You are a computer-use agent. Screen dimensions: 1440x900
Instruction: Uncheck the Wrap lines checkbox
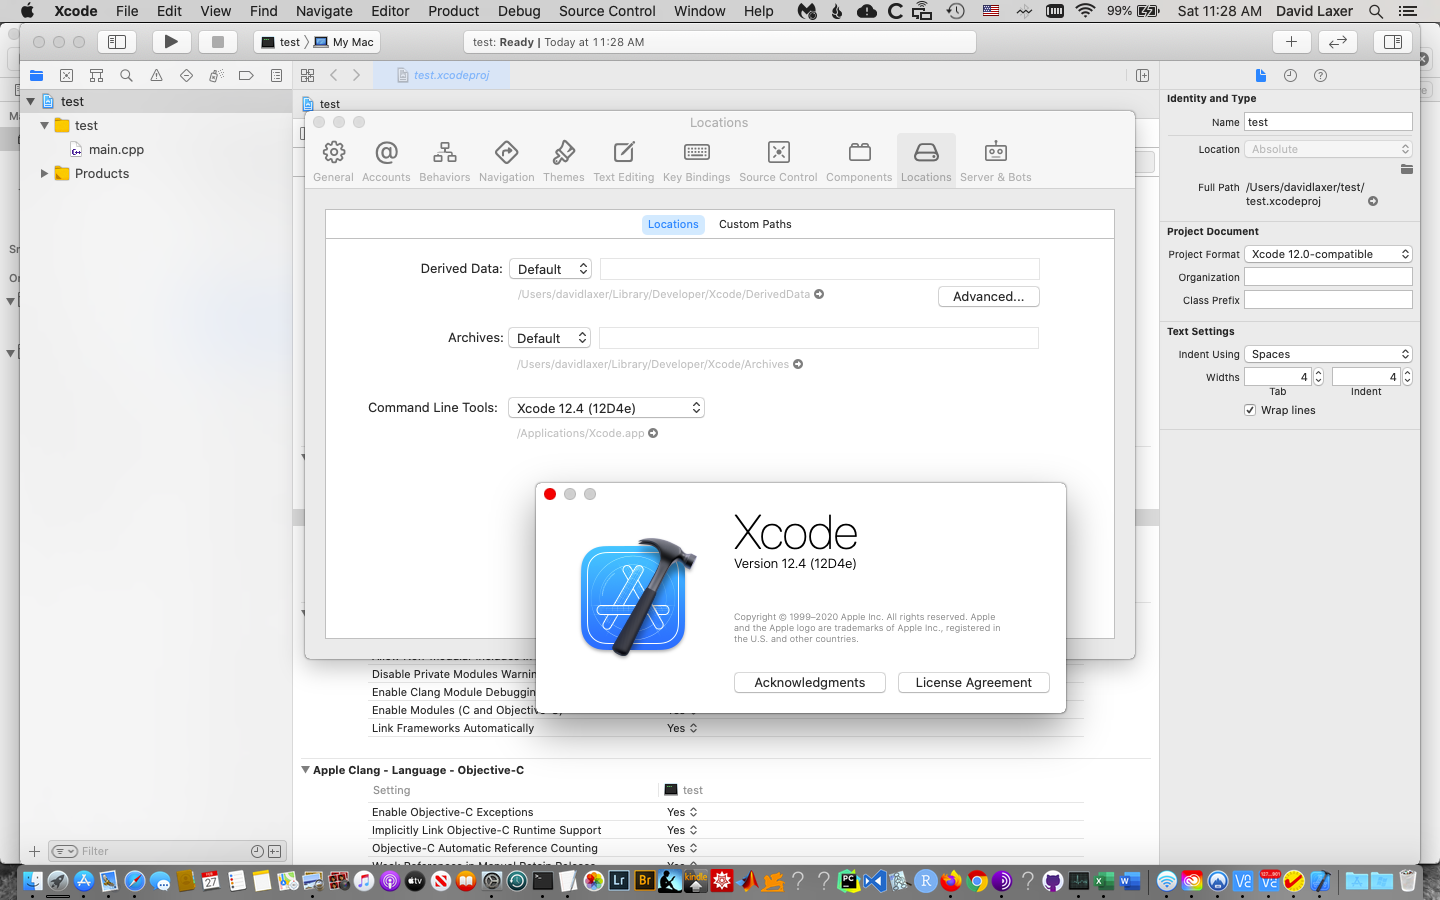(1250, 409)
